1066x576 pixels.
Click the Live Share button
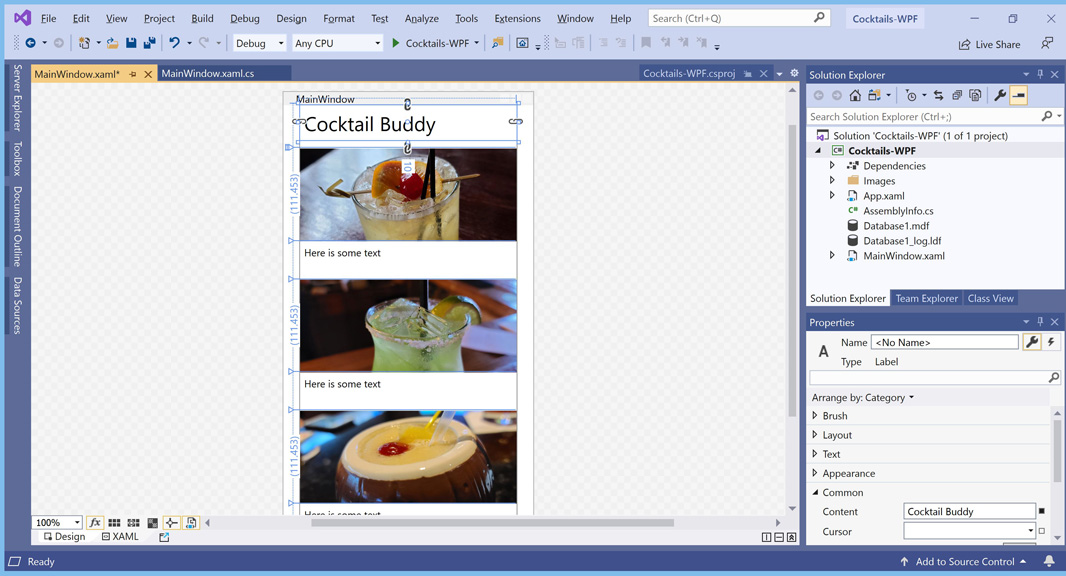tap(989, 44)
